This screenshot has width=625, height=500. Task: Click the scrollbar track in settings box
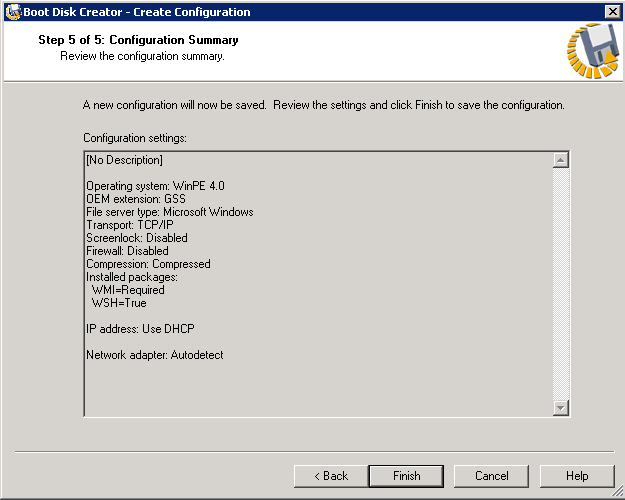coord(560,284)
